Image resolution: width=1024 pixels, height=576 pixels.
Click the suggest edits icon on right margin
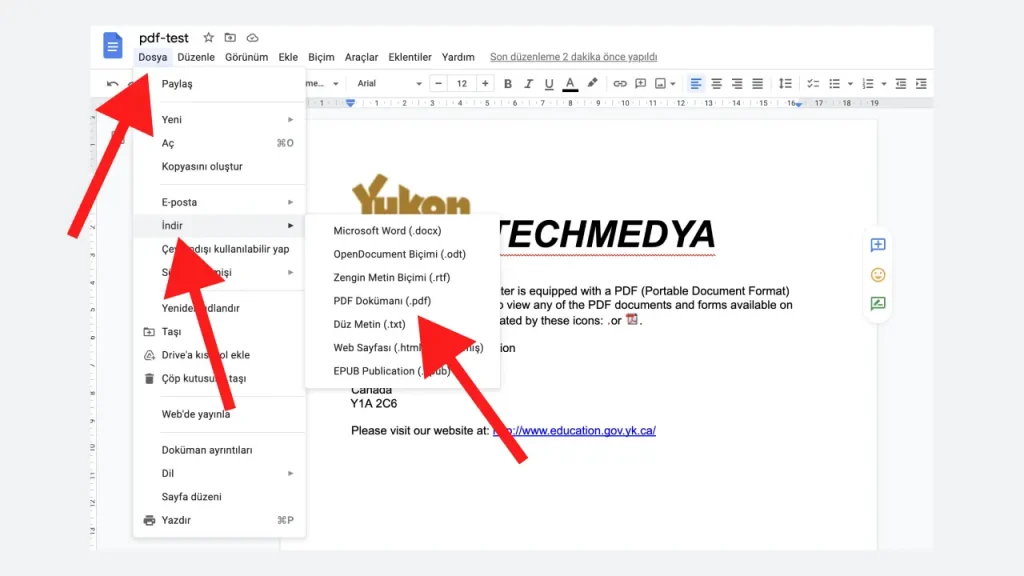click(x=878, y=304)
